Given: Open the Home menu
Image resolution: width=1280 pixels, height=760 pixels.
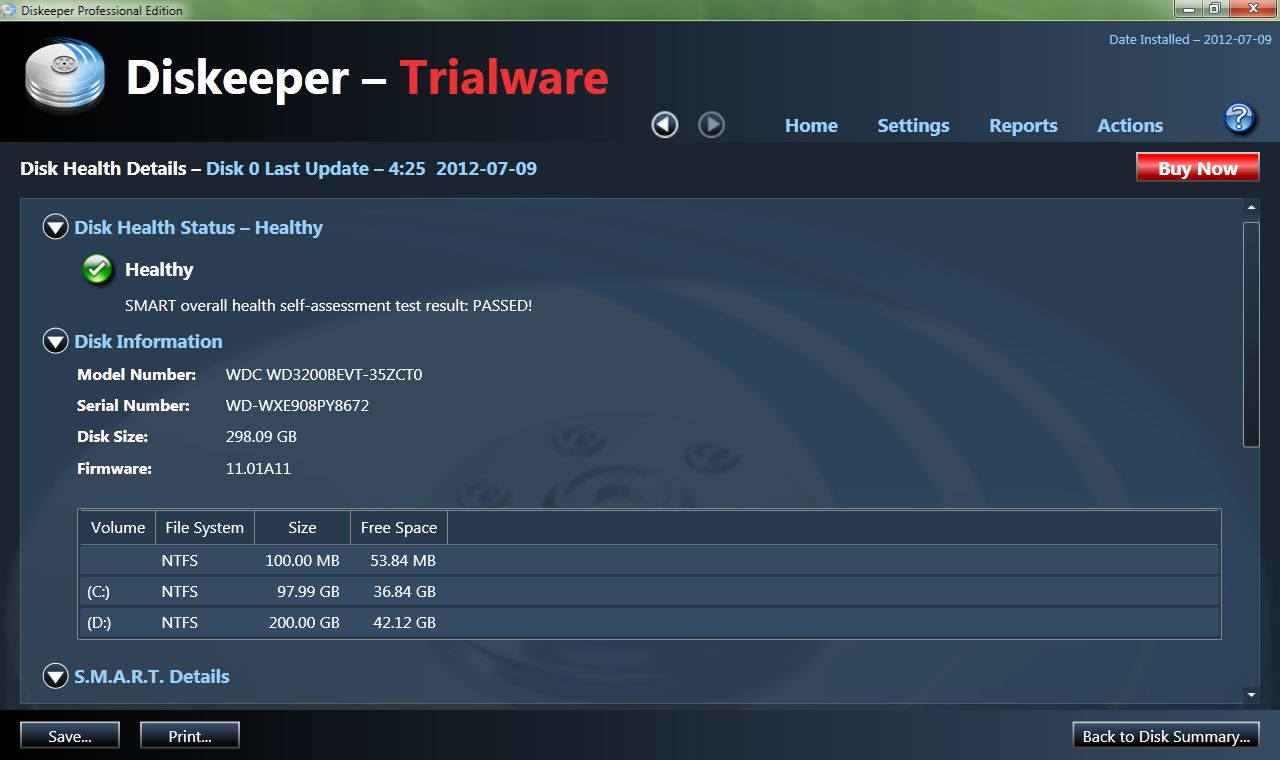Looking at the screenshot, I should point(811,126).
